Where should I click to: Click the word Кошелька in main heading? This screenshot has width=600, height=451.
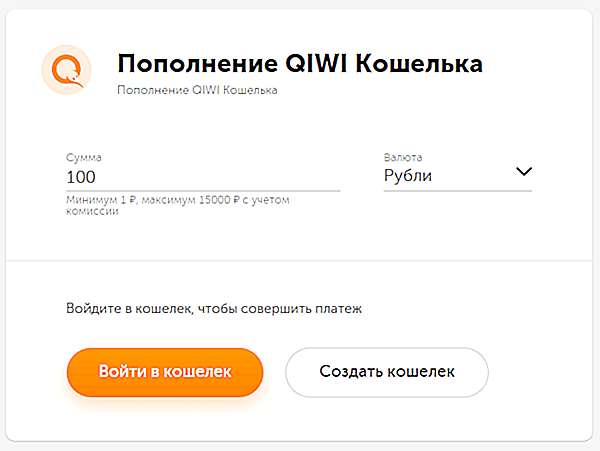click(x=419, y=63)
